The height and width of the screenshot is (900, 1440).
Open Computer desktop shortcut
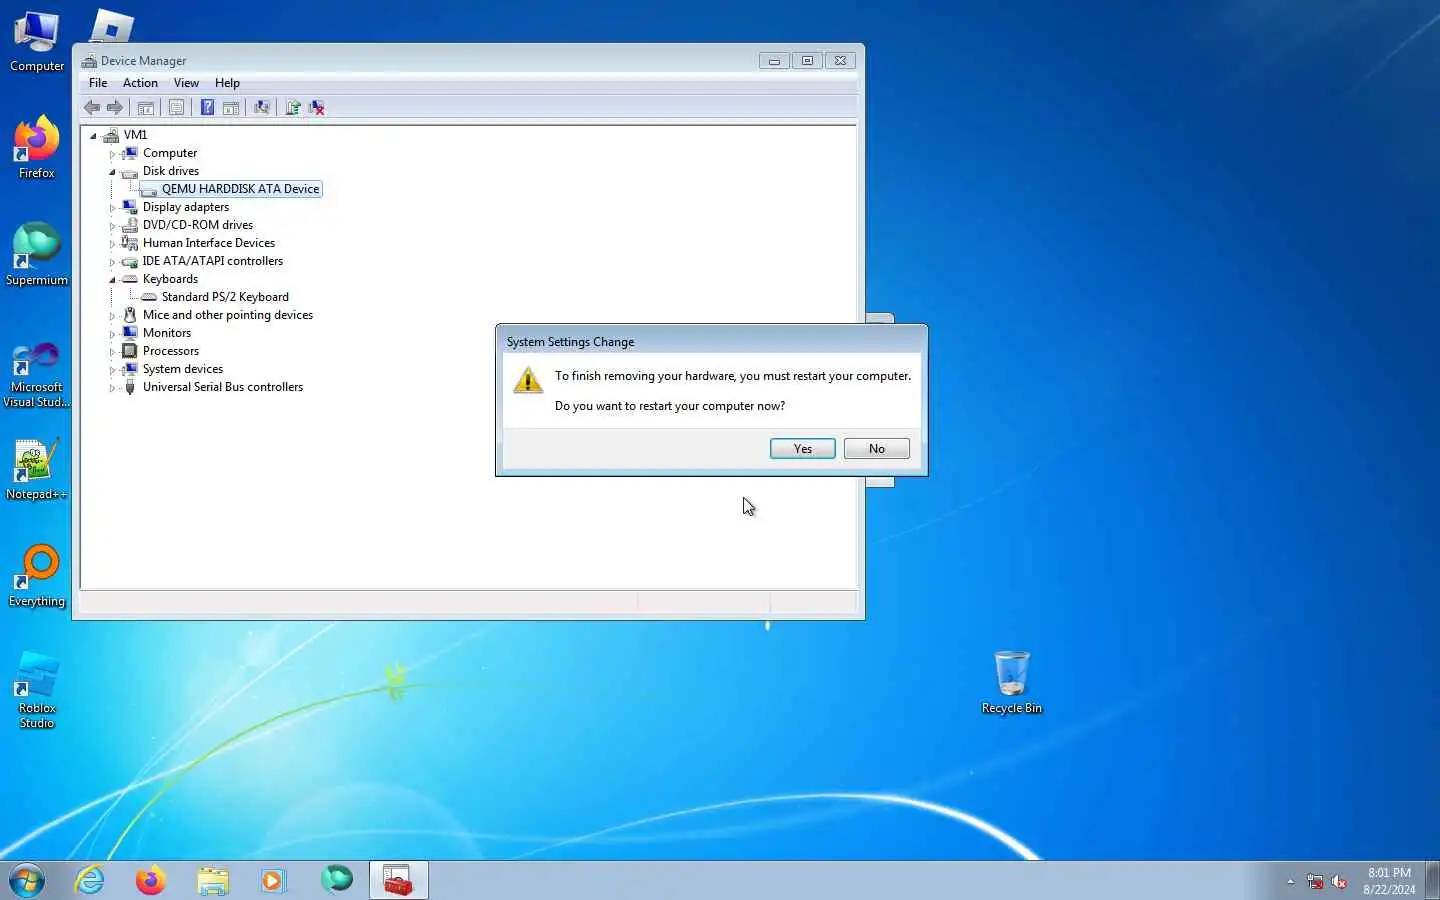tap(37, 42)
